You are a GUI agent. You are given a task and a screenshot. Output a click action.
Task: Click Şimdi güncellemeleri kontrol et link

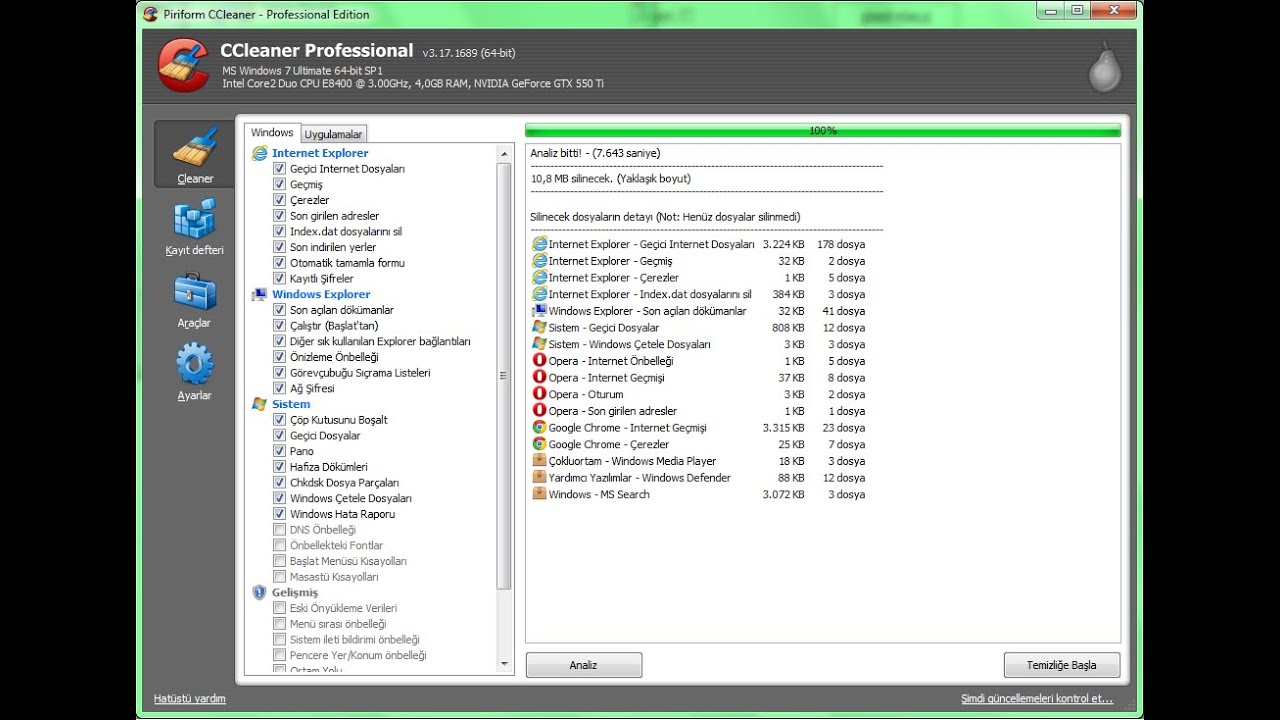(x=1037, y=698)
